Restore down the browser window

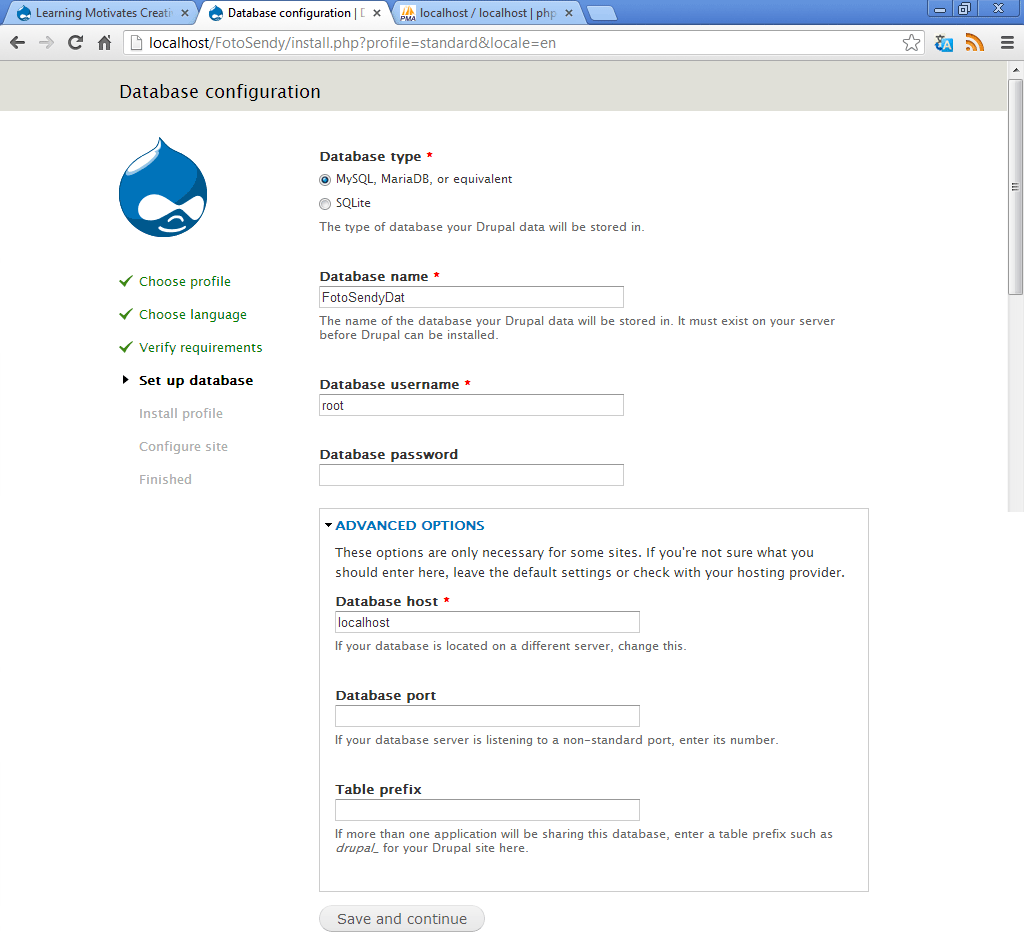coord(965,8)
